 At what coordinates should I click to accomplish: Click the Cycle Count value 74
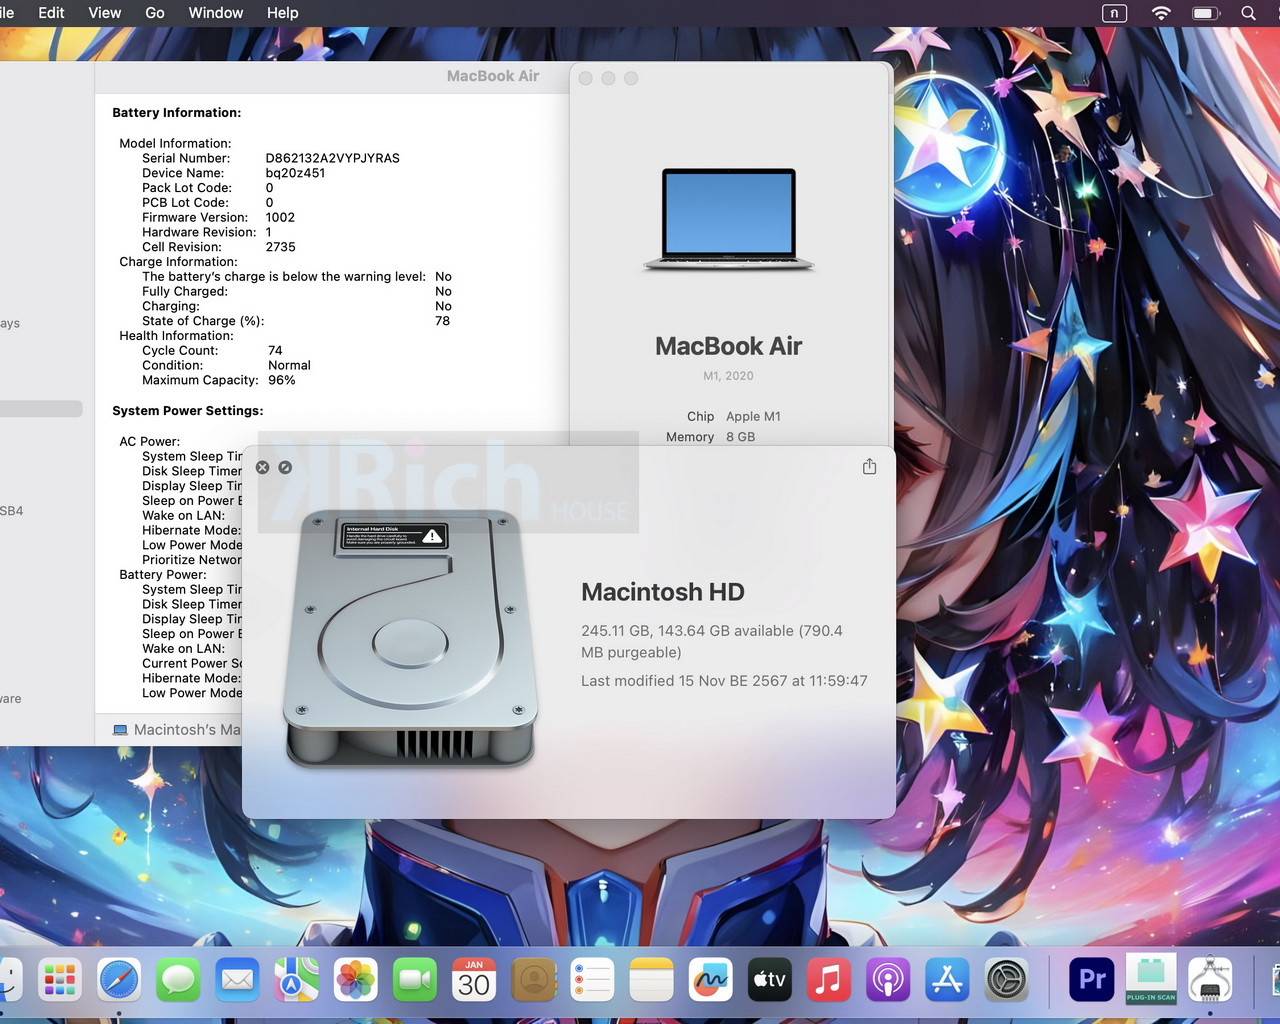coord(275,351)
